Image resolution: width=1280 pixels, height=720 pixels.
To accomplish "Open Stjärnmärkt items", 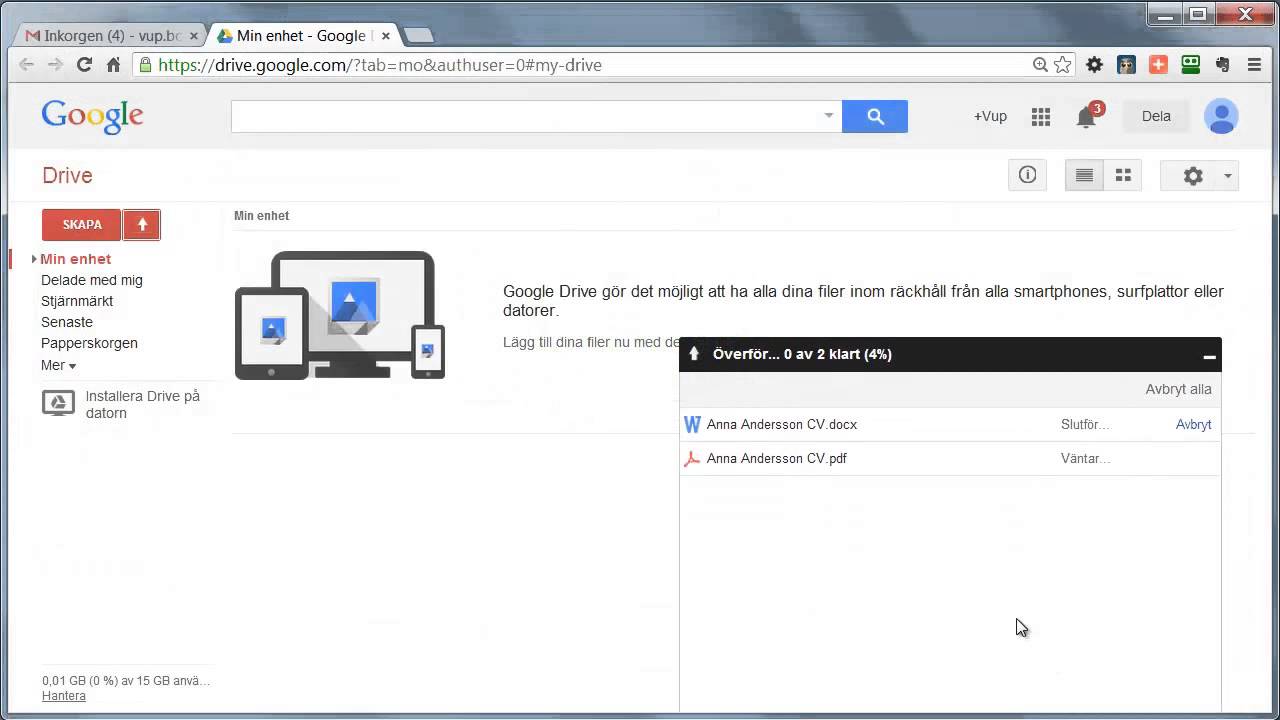I will pyautogui.click(x=77, y=301).
